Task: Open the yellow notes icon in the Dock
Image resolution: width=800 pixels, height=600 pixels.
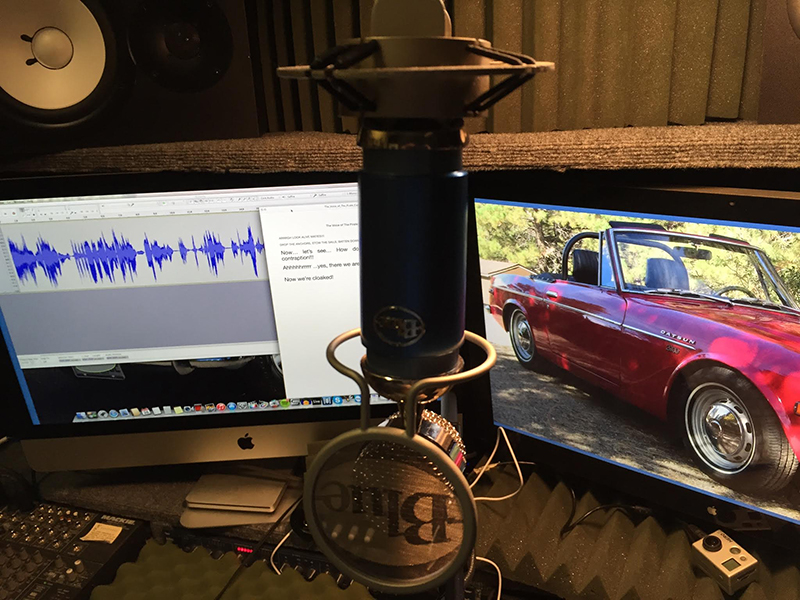Action: pyautogui.click(x=178, y=410)
